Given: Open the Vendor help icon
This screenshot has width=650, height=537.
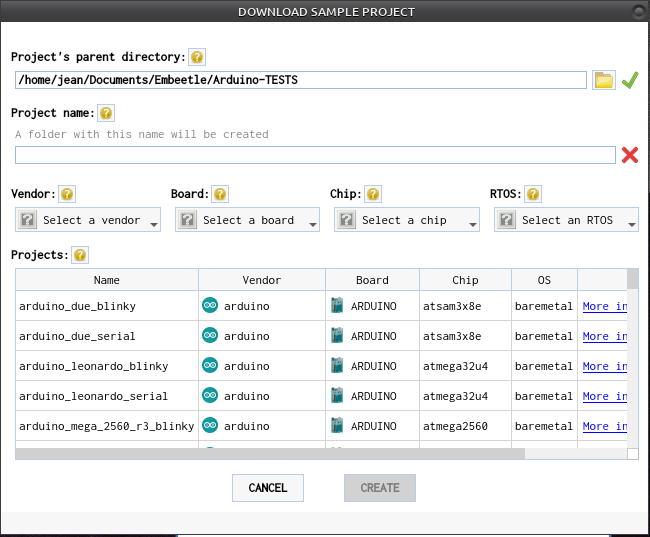Looking at the screenshot, I should 67,194.
